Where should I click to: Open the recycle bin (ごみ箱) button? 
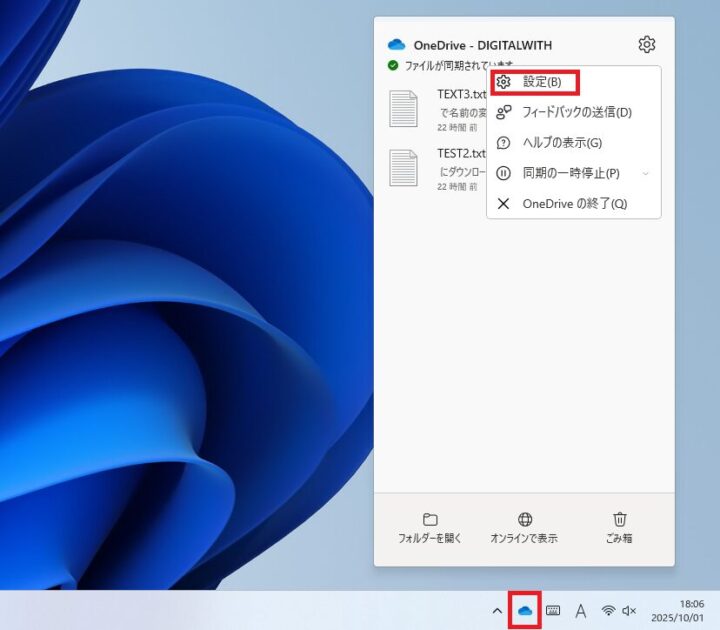click(x=620, y=527)
